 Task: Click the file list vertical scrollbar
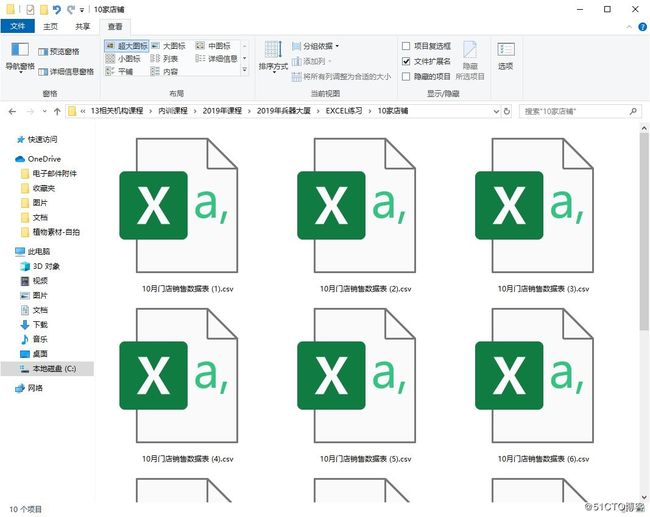pos(644,232)
